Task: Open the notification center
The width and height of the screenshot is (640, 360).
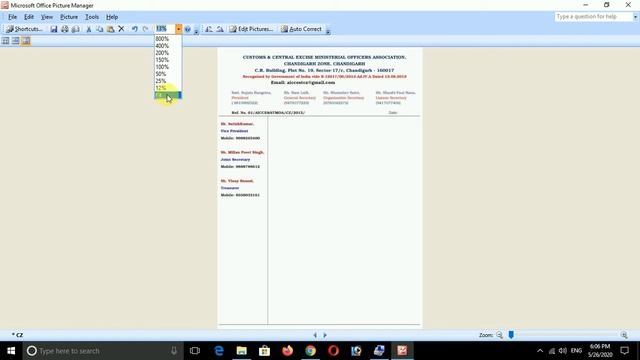Action: [x=624, y=351]
